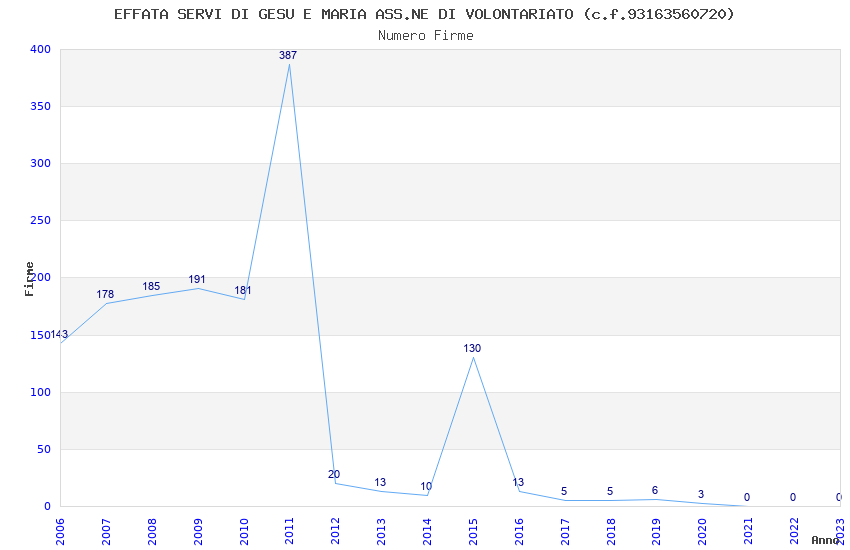The height and width of the screenshot is (550, 850).
Task: Click x-axis year label 2016
Action: tap(519, 531)
